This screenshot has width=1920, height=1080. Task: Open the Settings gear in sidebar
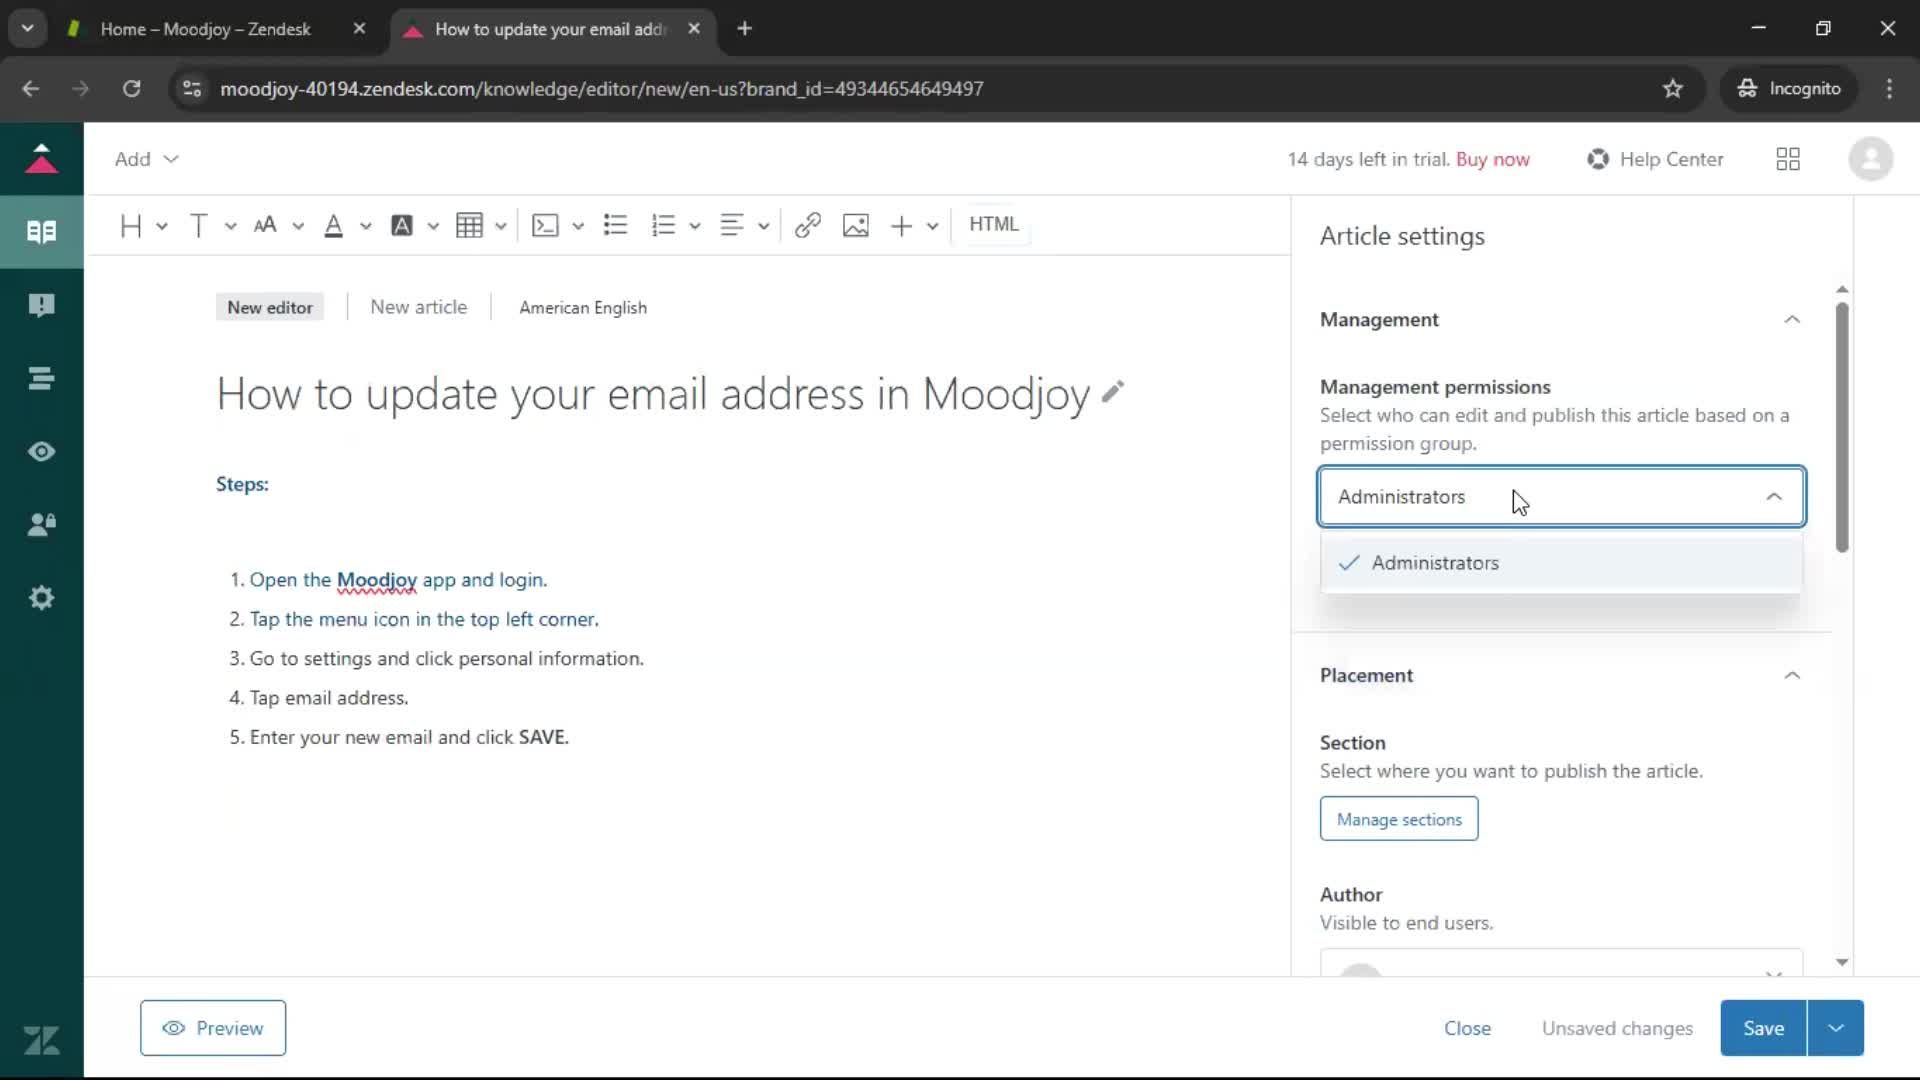point(41,598)
